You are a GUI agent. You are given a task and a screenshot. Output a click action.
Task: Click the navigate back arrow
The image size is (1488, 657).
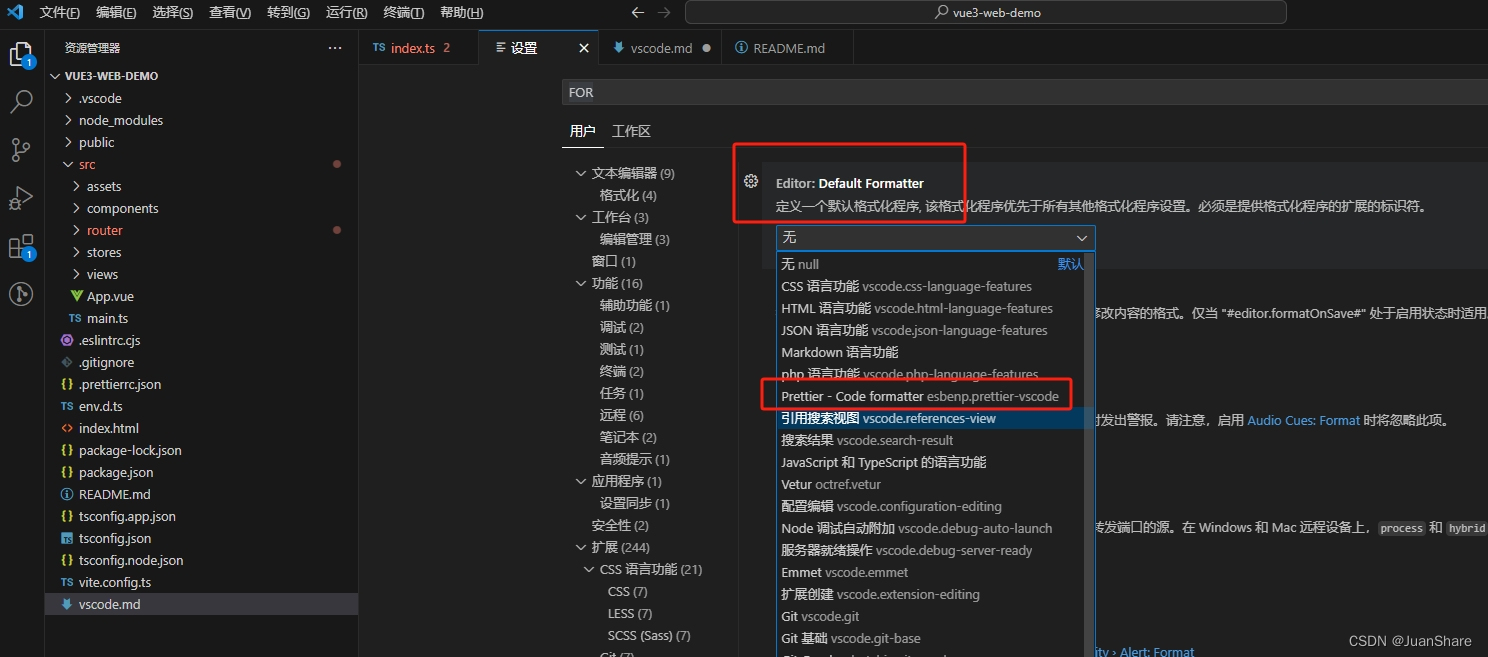click(x=638, y=13)
